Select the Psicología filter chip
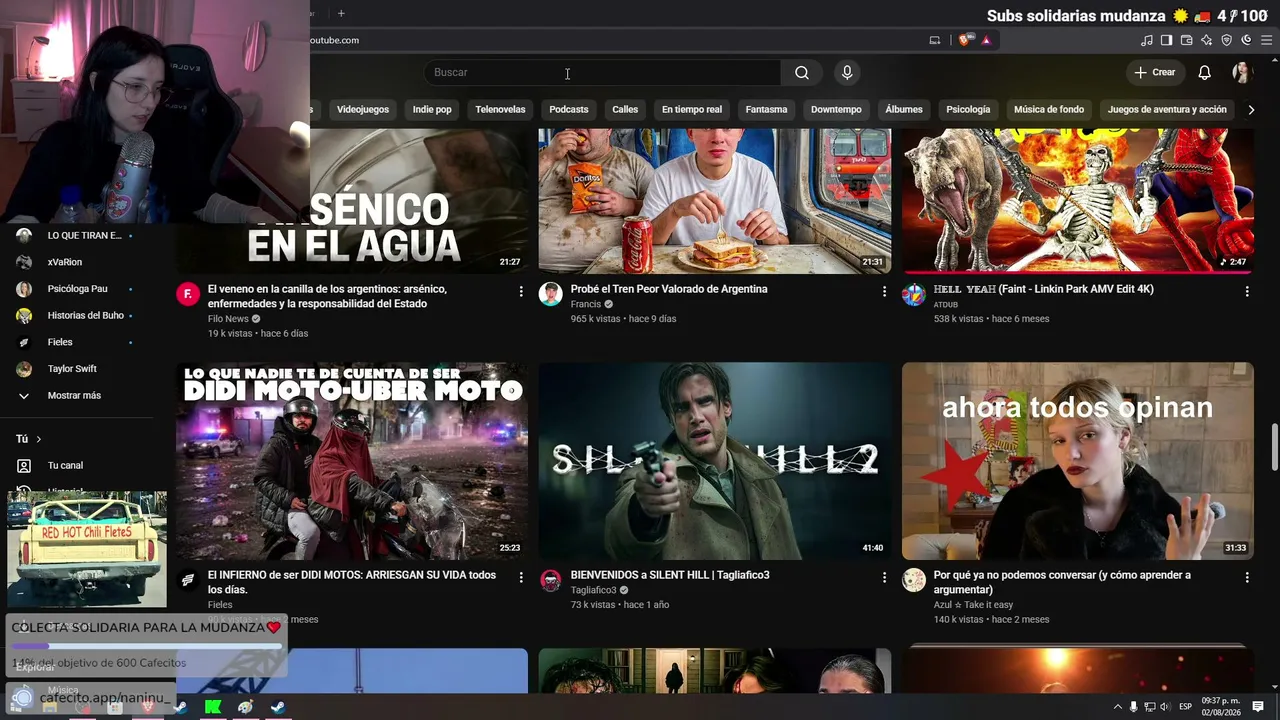This screenshot has height=720, width=1280. coord(968,110)
